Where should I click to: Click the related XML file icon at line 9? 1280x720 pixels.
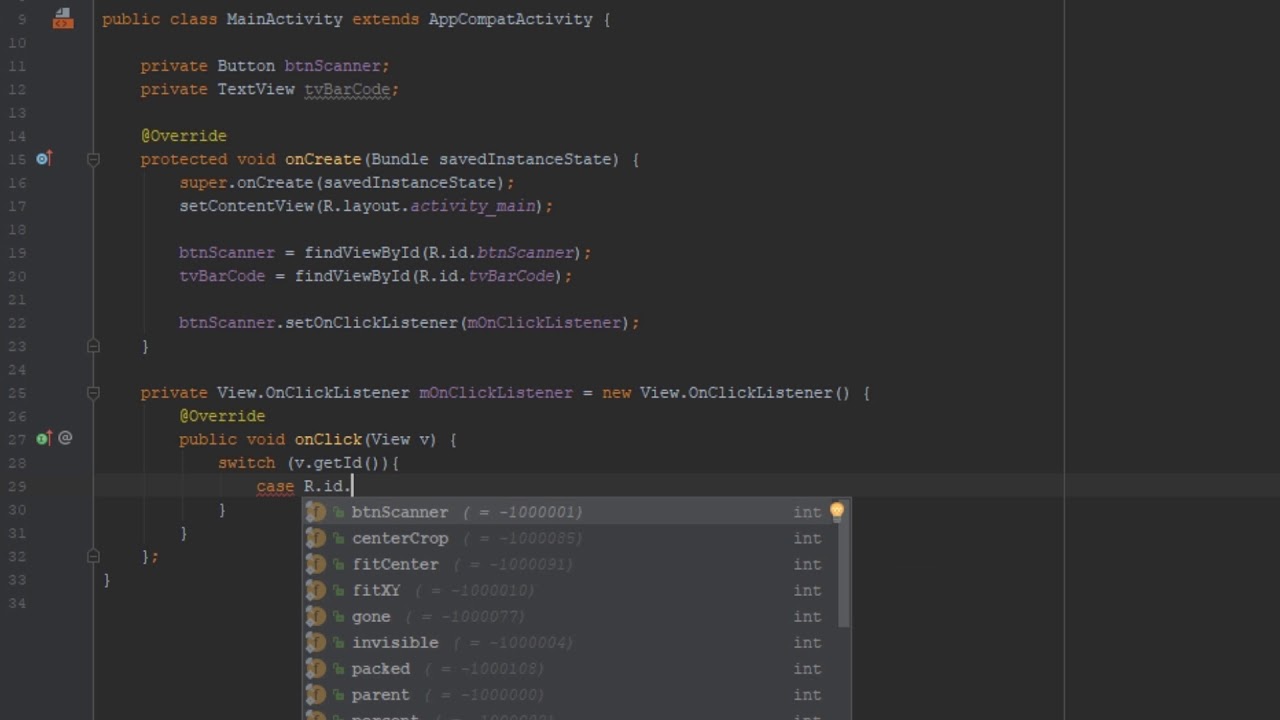[63, 18]
